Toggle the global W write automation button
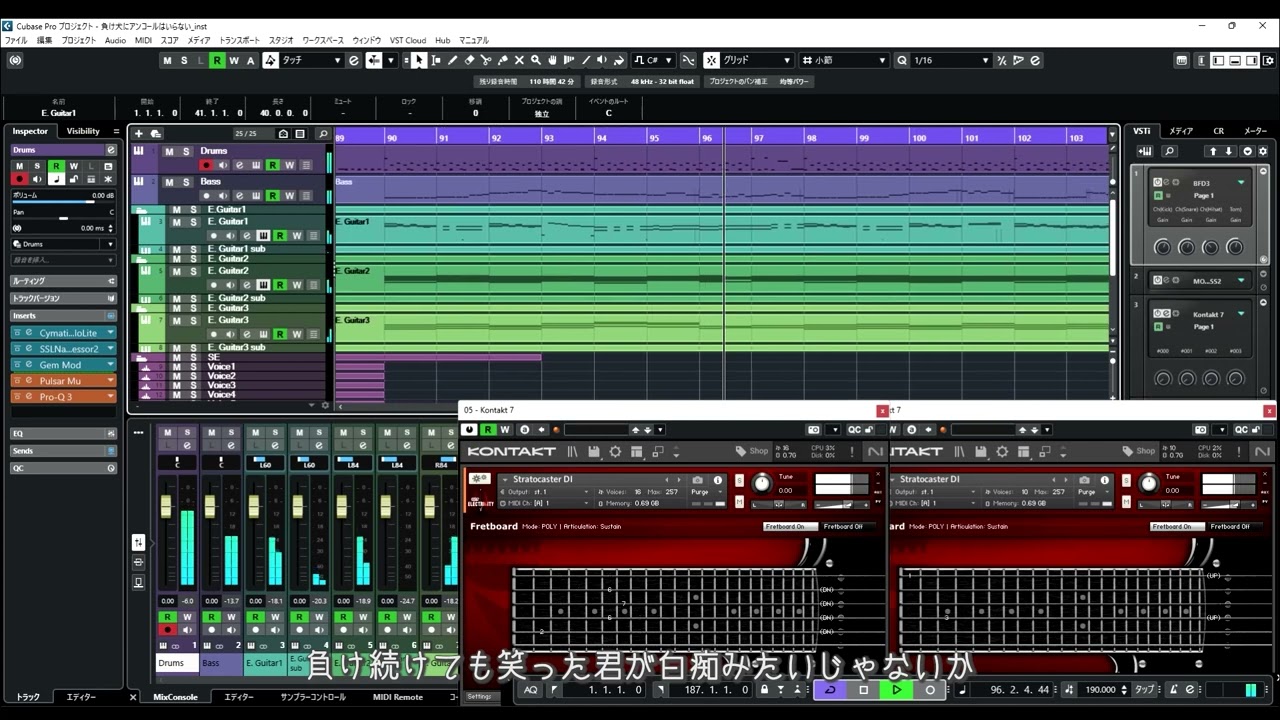 (234, 60)
